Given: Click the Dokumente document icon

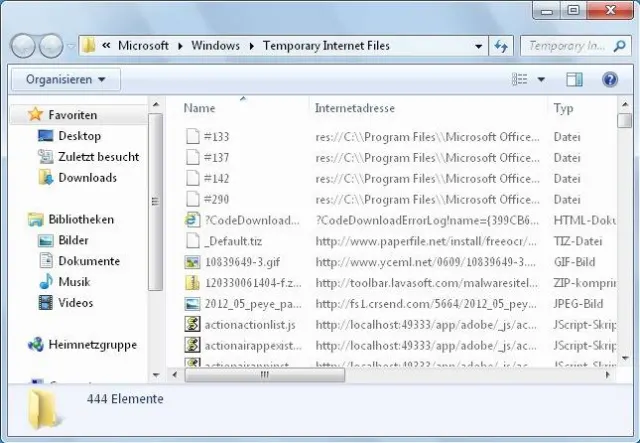Looking at the screenshot, I should 46,261.
